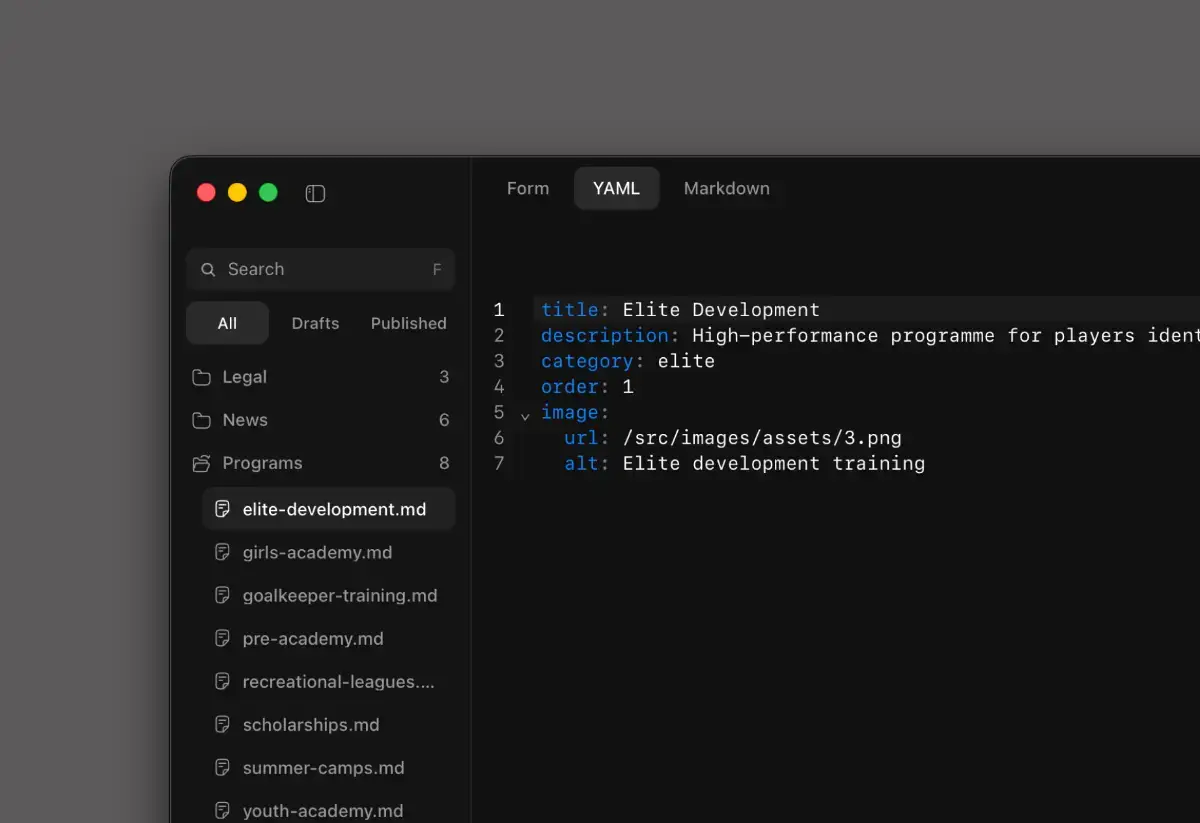1200x823 pixels.
Task: Expand the News folder
Action: (x=320, y=420)
